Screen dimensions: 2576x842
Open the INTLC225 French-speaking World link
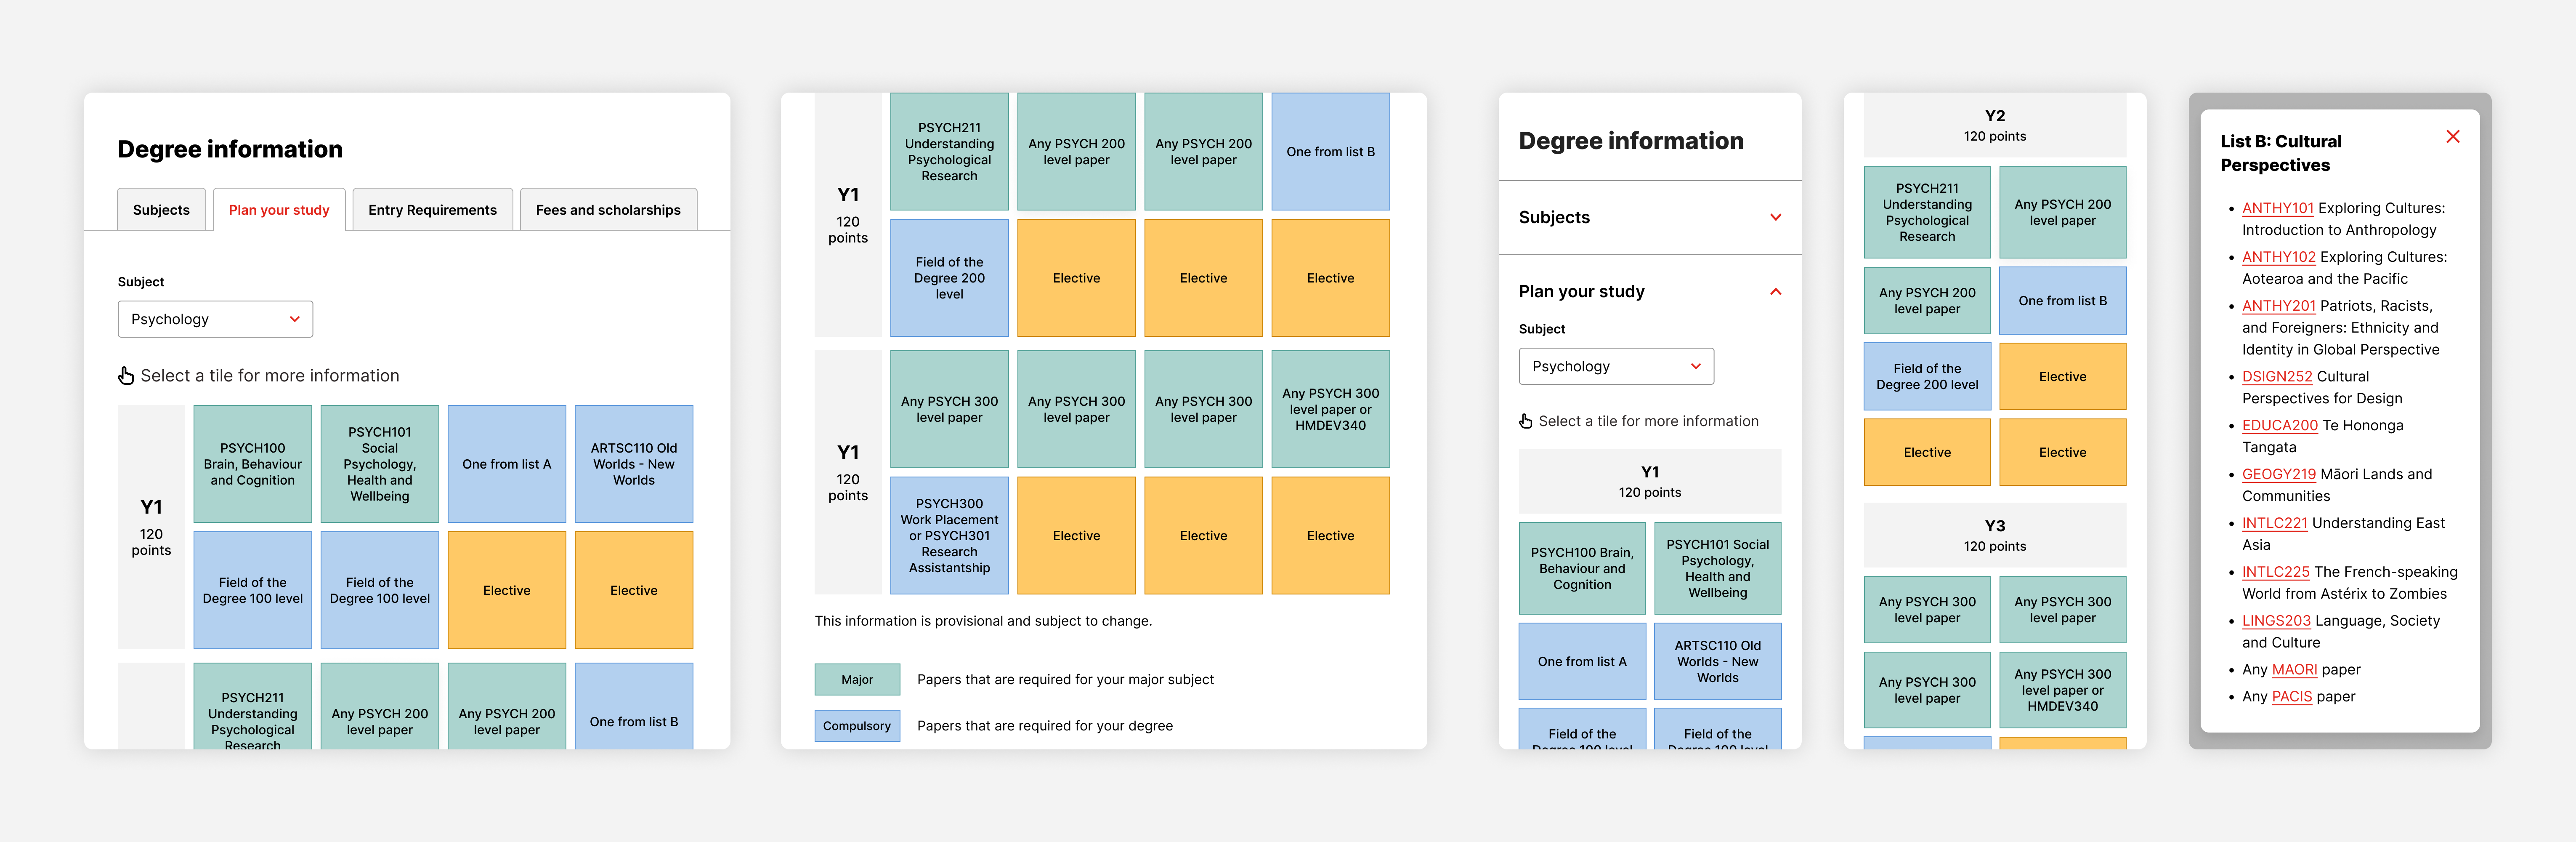point(2275,572)
